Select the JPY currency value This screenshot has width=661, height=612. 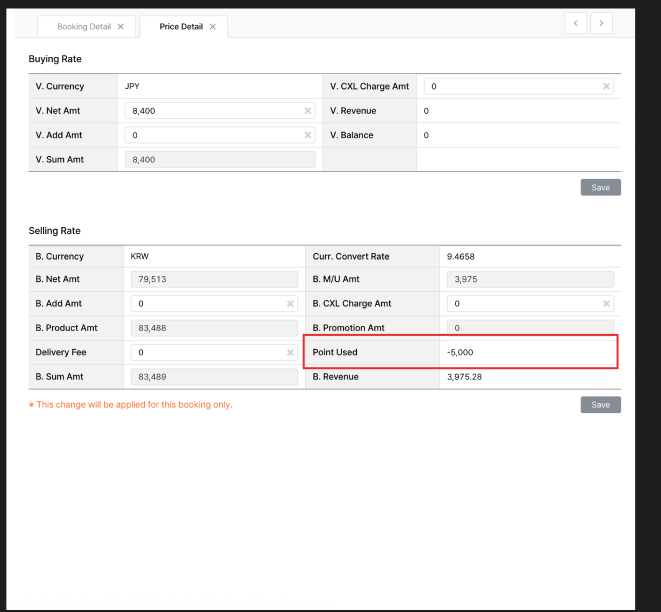pyautogui.click(x=132, y=86)
